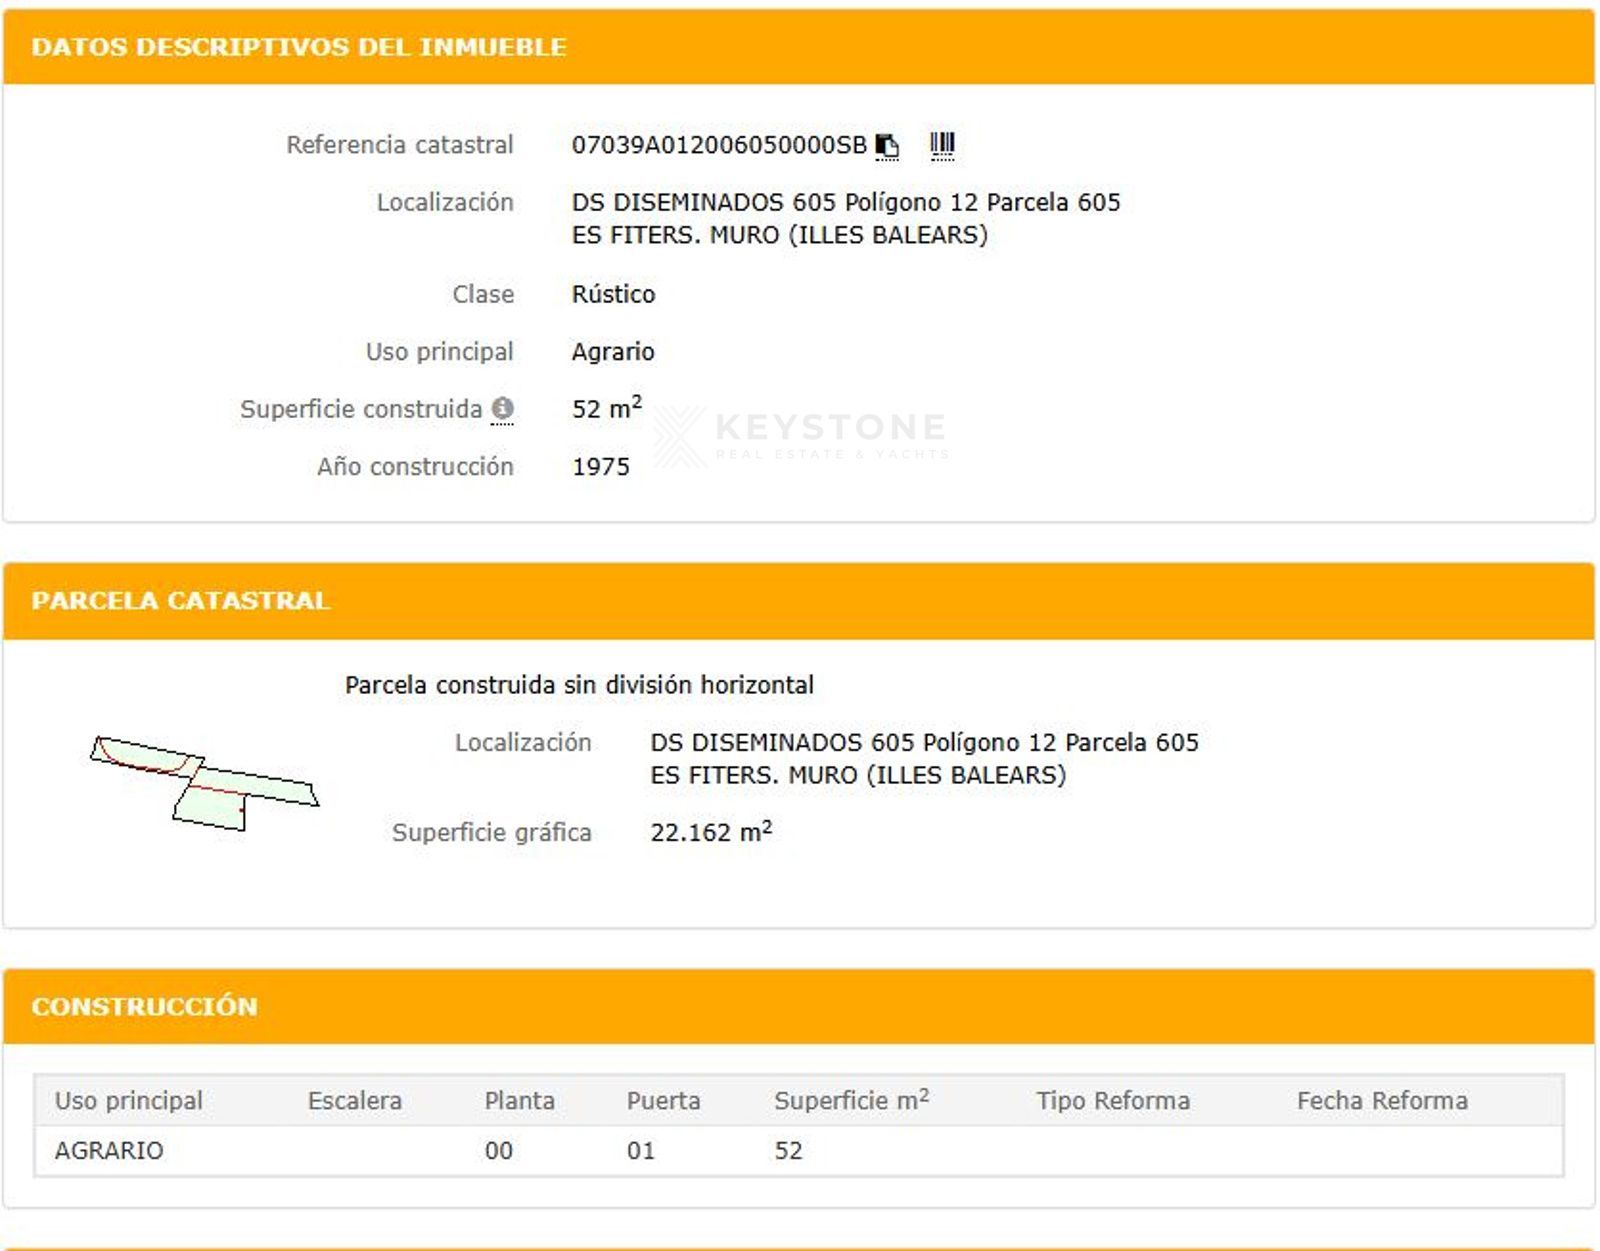
Task: Click the Planta column header
Action: [519, 1100]
